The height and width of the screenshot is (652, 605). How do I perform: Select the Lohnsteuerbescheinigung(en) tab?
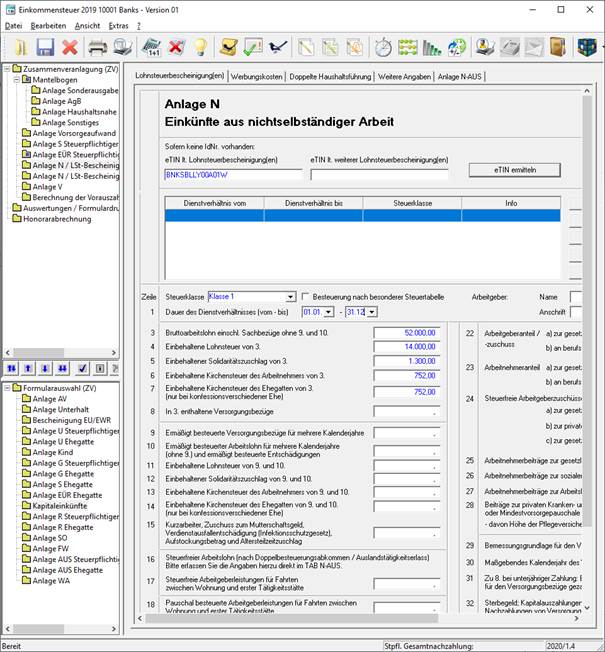180,76
